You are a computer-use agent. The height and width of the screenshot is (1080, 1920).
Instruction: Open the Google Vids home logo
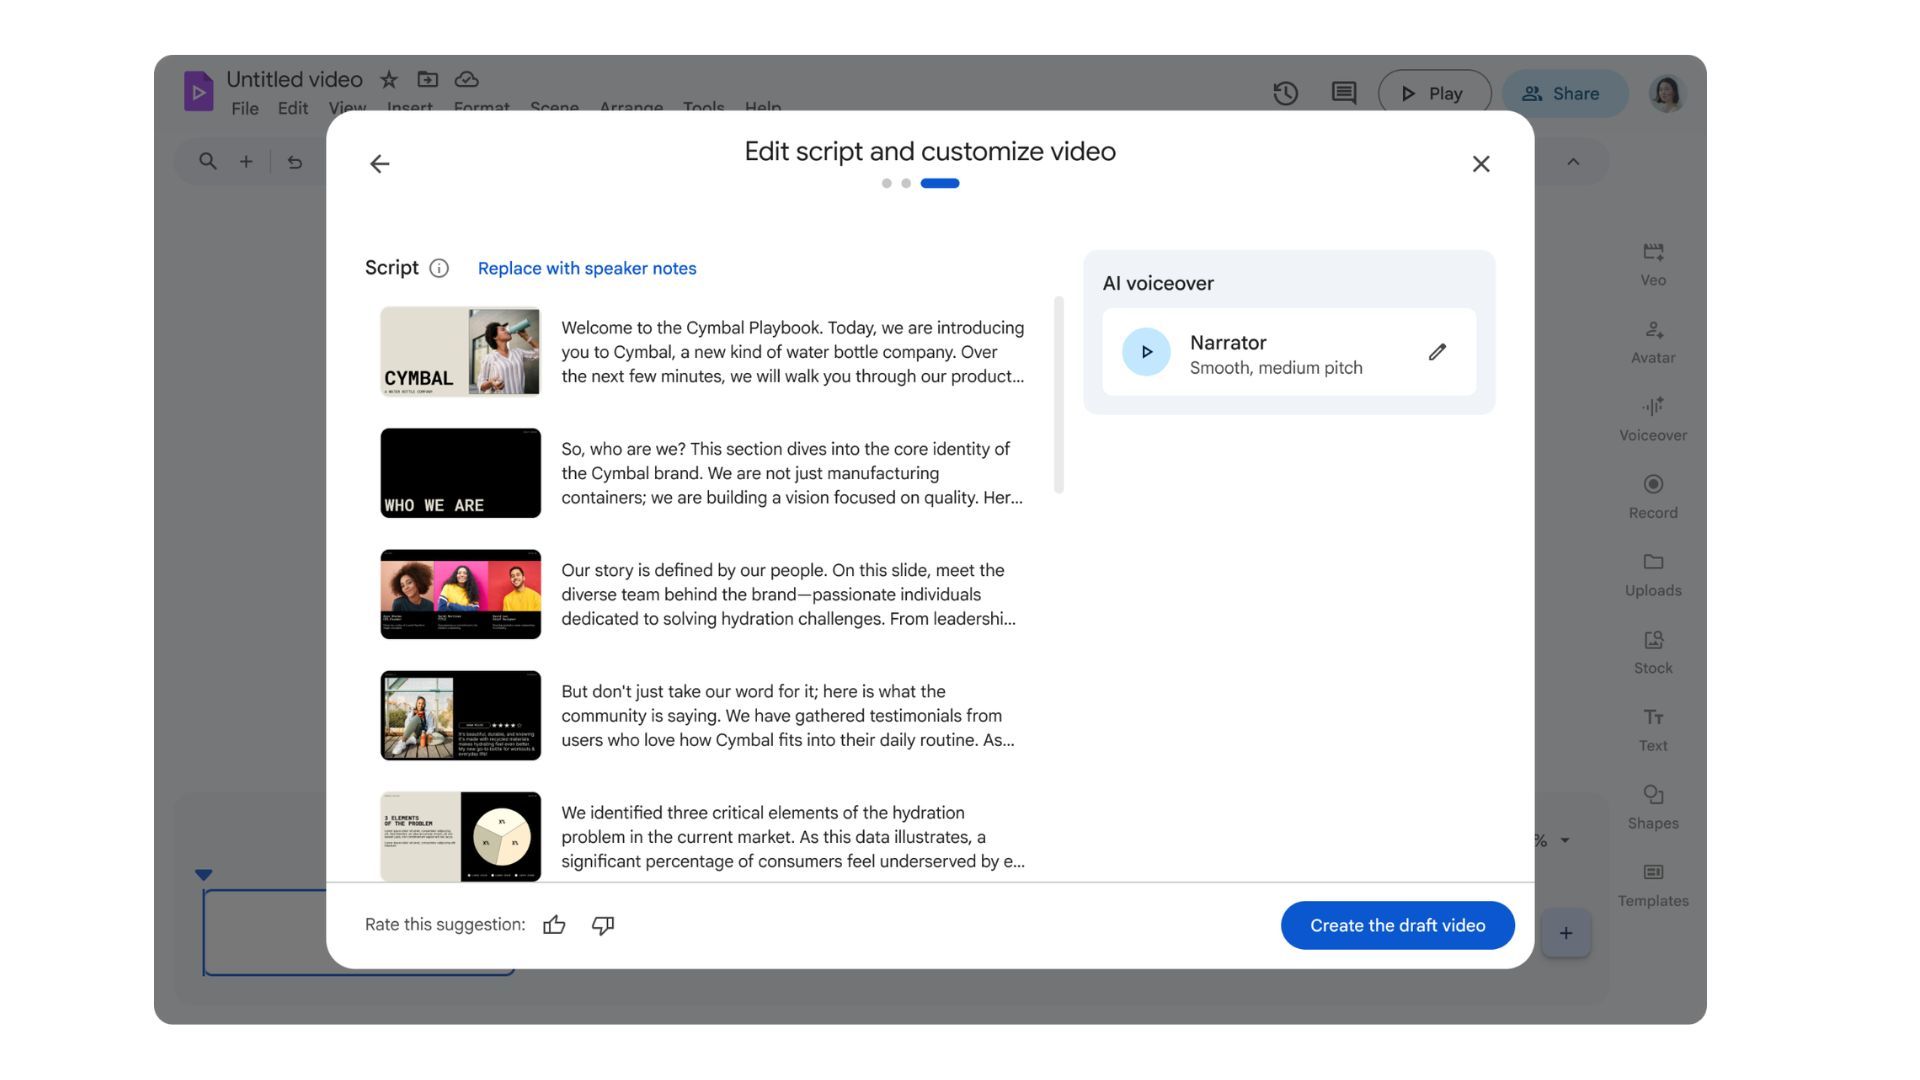tap(198, 91)
